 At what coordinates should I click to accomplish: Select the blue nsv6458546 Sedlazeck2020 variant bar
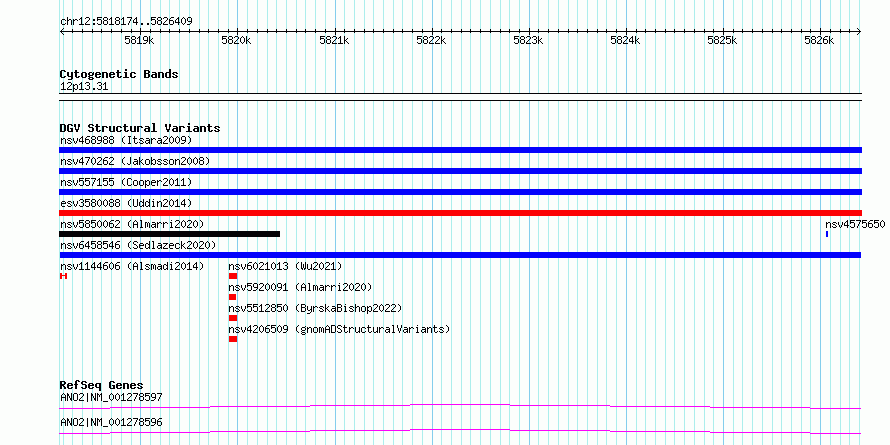460,255
